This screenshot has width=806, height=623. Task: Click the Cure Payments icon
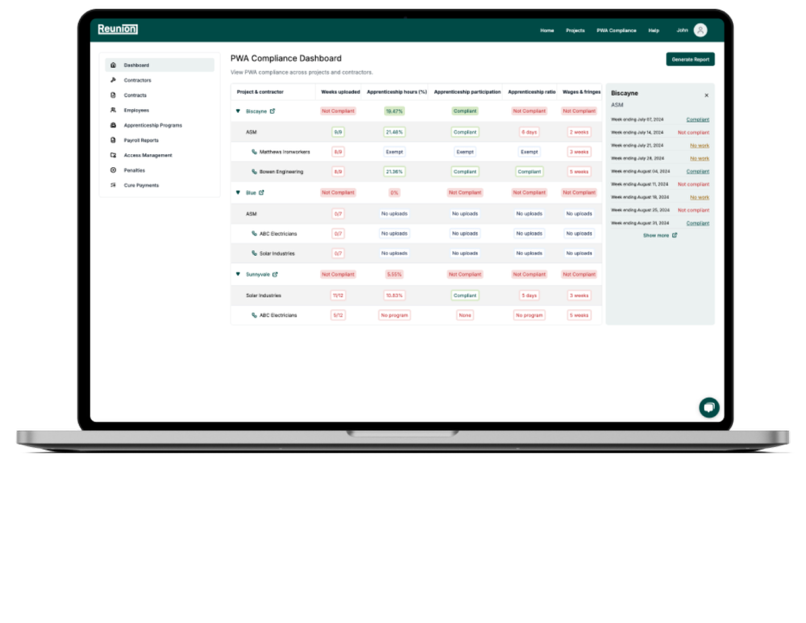pyautogui.click(x=113, y=185)
